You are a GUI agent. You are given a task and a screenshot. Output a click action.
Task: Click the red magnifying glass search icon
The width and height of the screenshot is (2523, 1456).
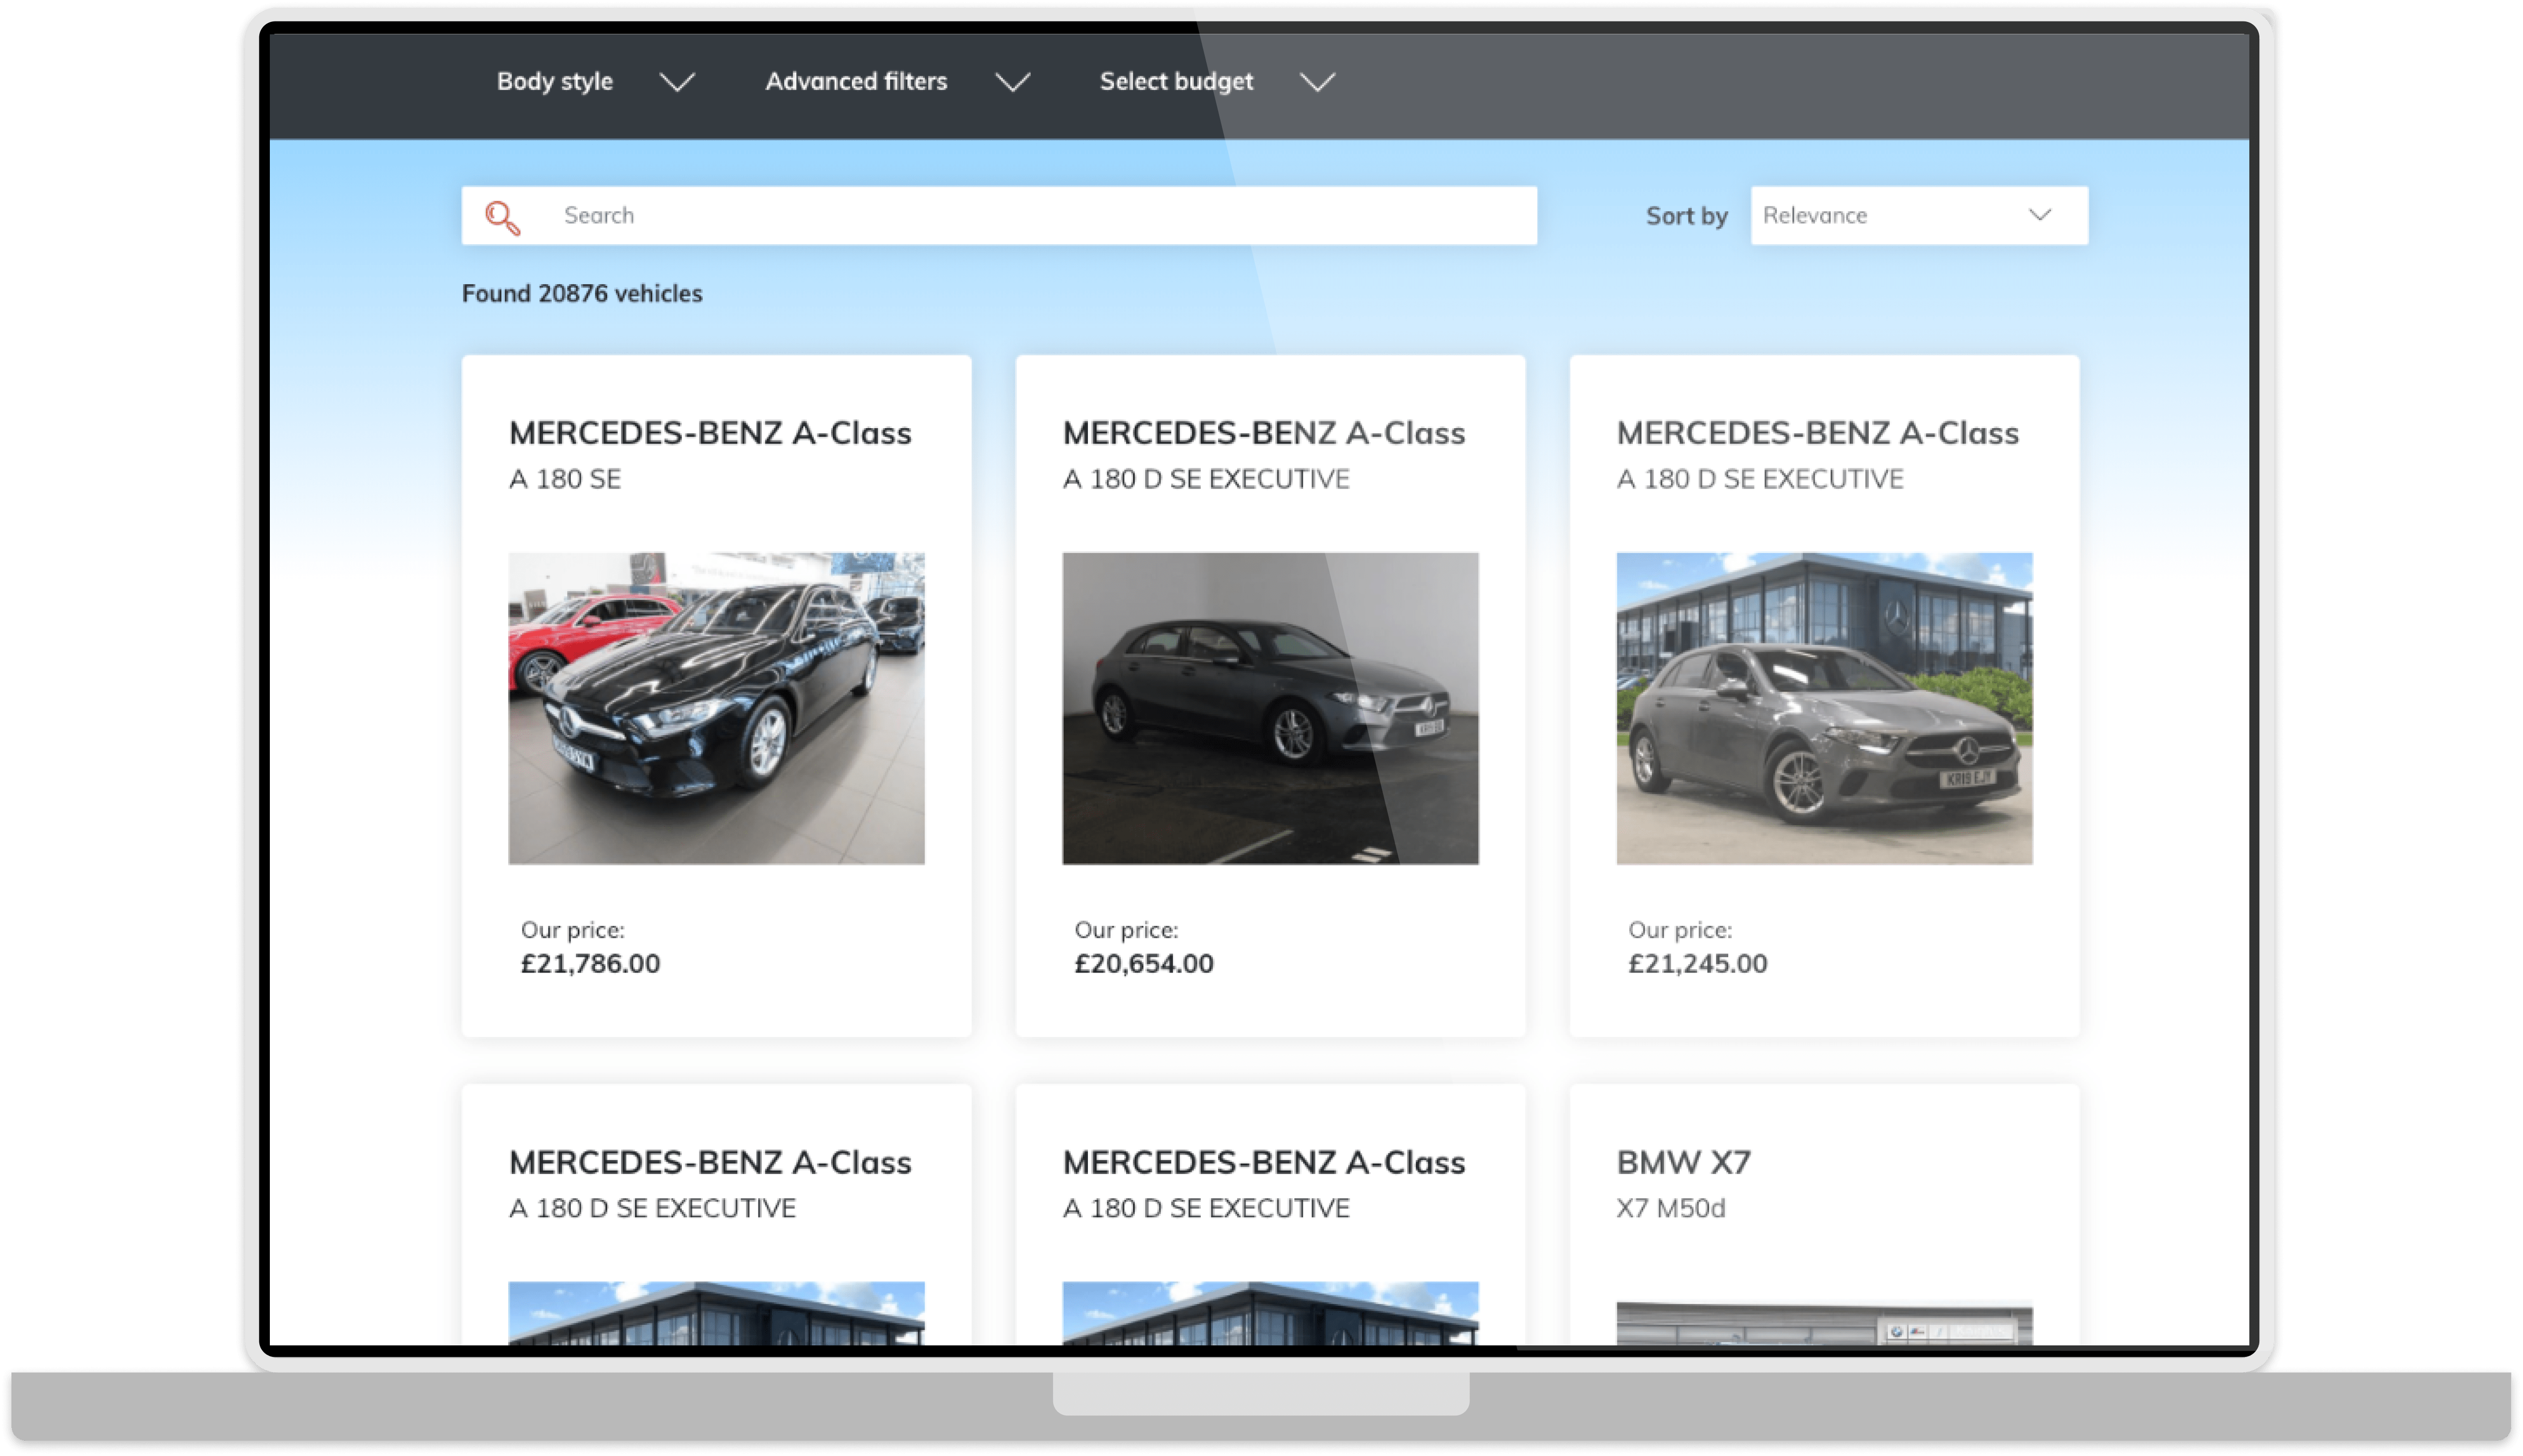[502, 217]
